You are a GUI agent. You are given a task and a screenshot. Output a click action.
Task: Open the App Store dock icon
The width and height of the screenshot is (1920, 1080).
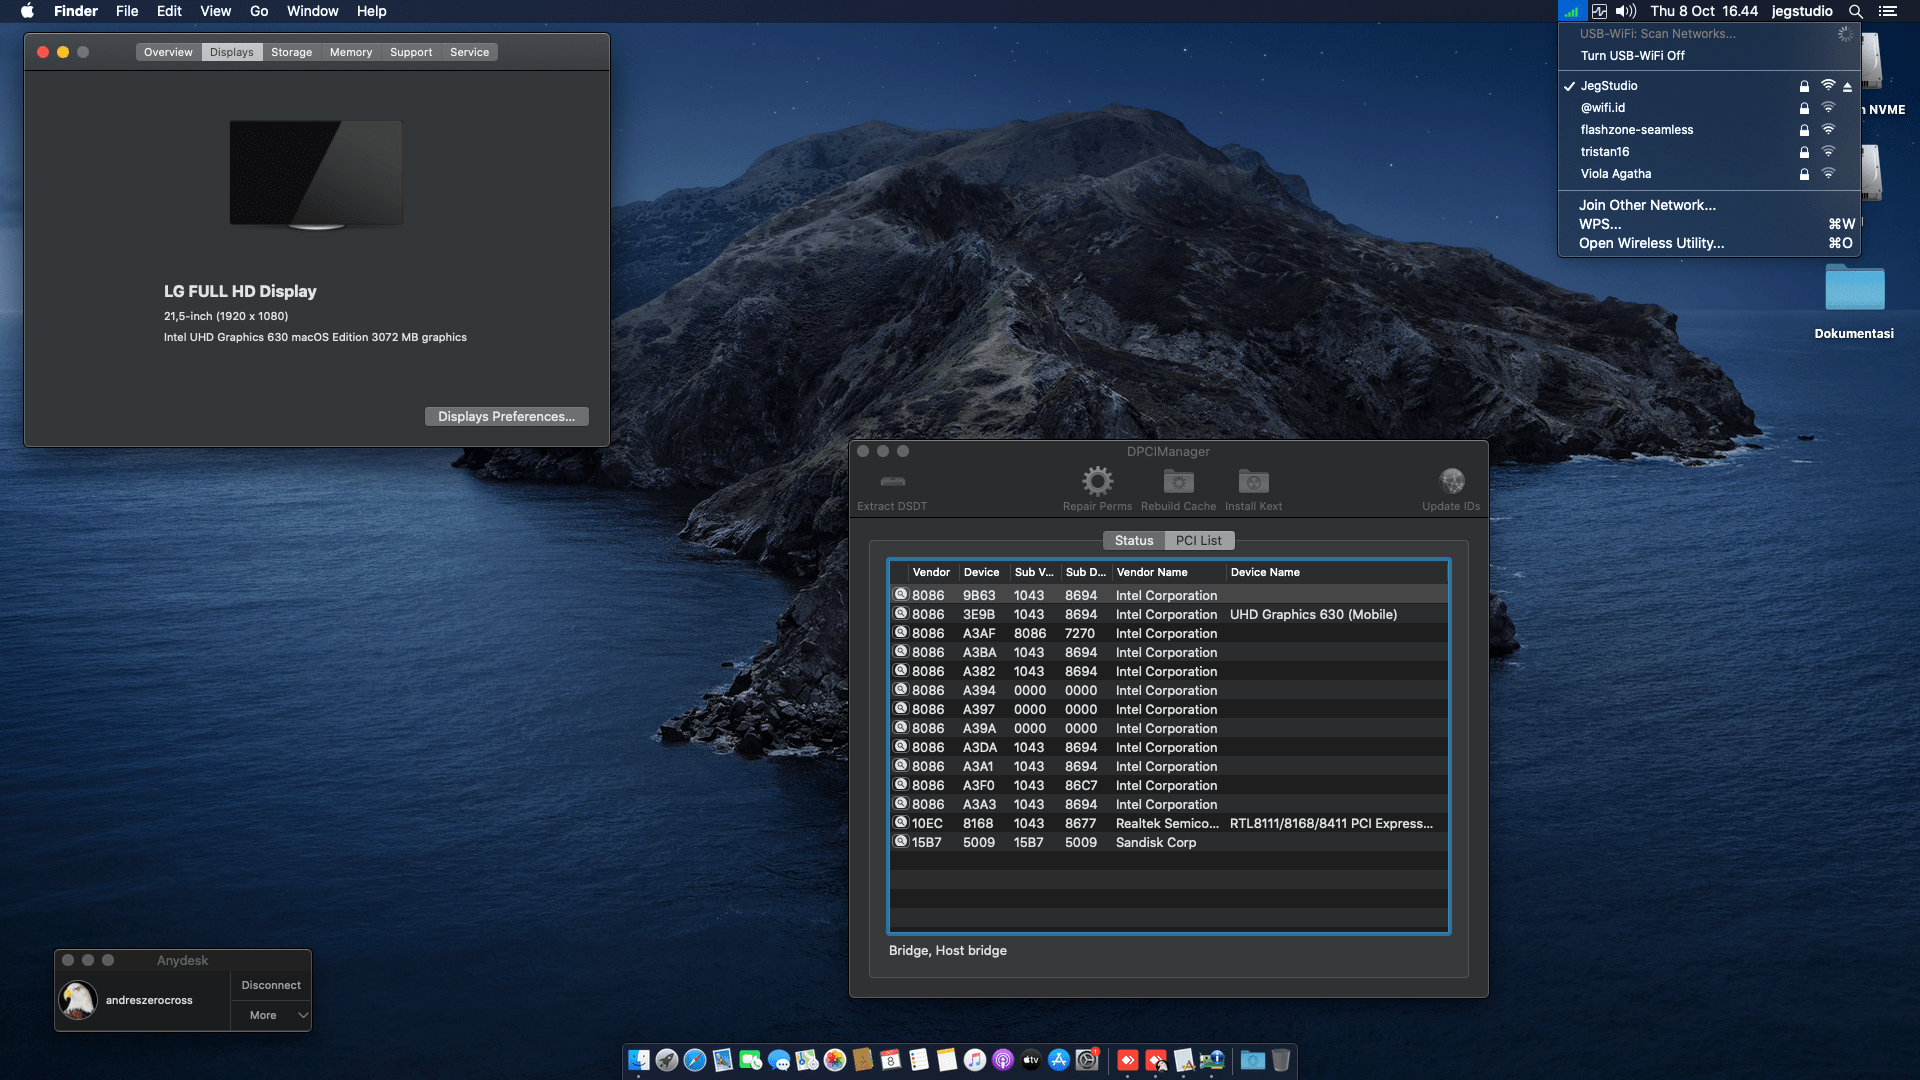1059,1060
